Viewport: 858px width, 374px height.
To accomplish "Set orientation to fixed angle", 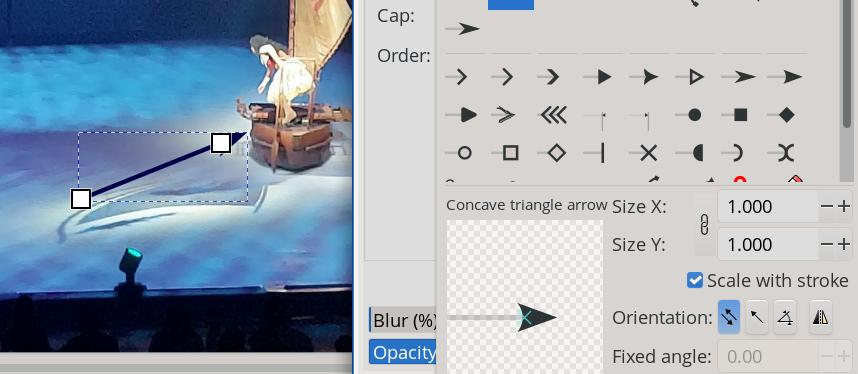I will click(x=785, y=318).
